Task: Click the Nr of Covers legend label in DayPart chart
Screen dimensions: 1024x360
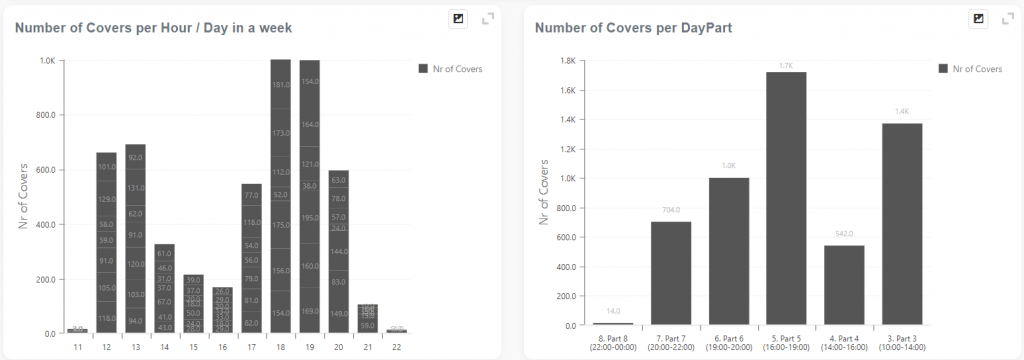Action: pos(977,69)
